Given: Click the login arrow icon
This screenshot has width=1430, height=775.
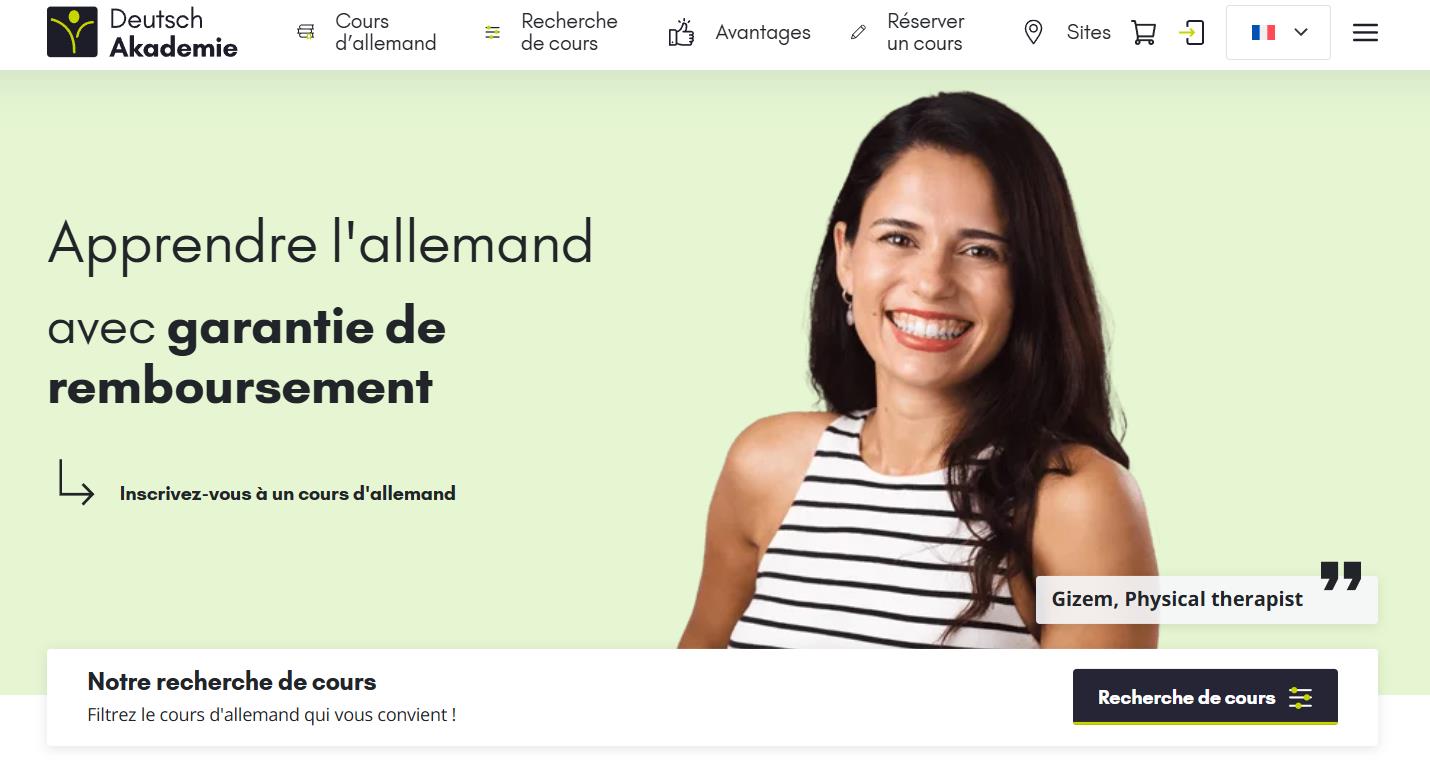Looking at the screenshot, I should pos(1191,32).
